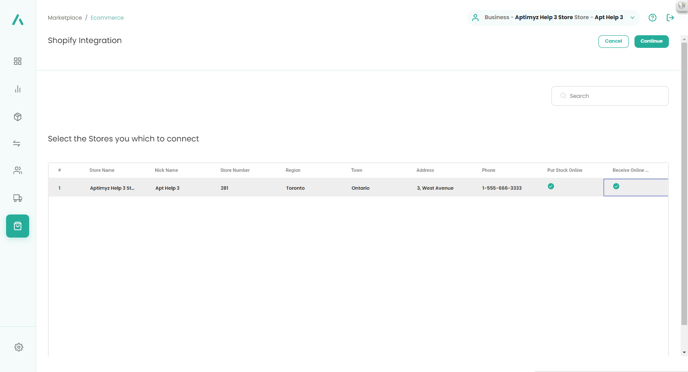Click the vertical scrollbar down arrow
The width and height of the screenshot is (688, 372).
[x=684, y=352]
